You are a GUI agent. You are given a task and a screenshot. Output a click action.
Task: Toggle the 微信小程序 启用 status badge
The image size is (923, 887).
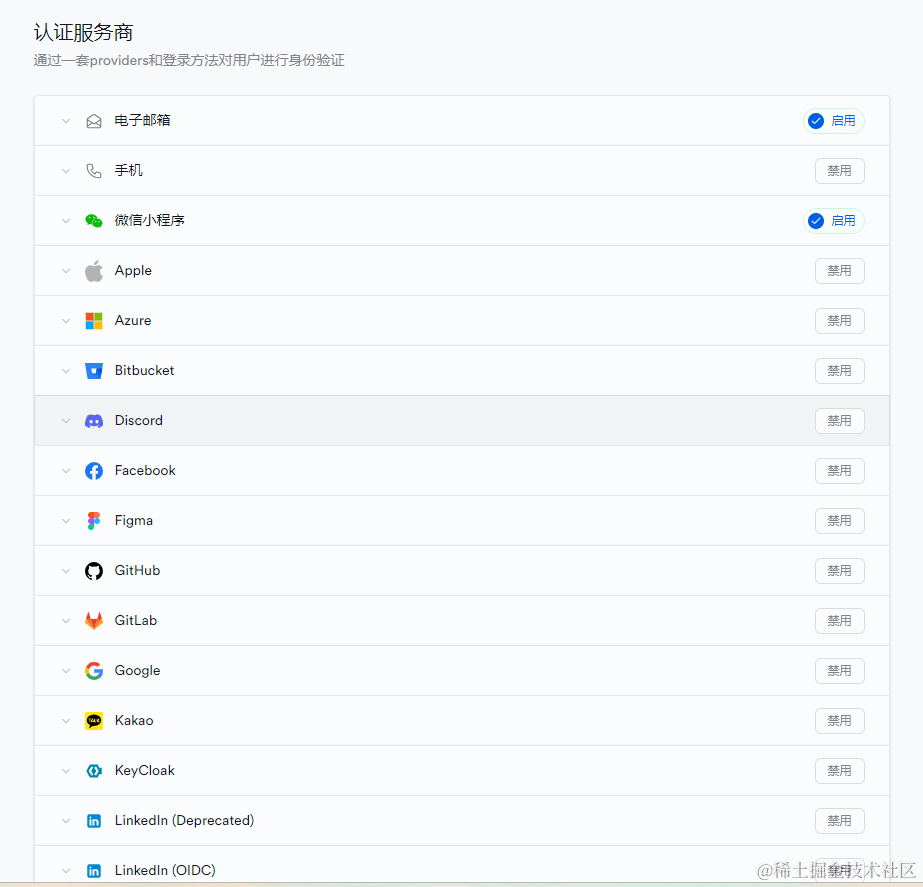834,220
